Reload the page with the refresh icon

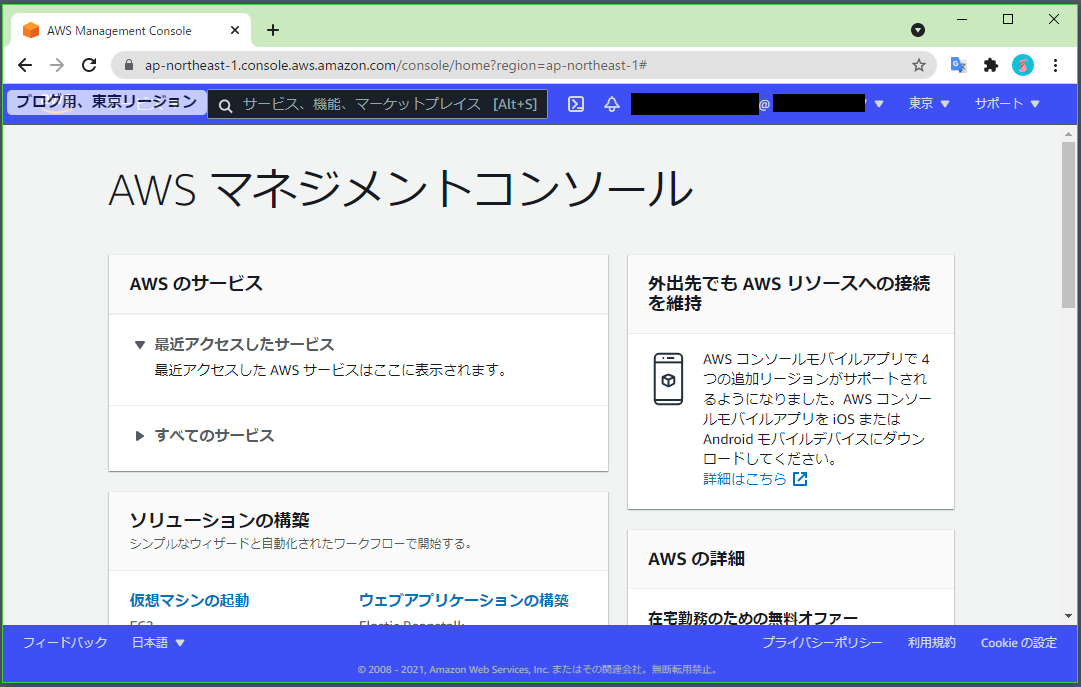click(x=89, y=64)
